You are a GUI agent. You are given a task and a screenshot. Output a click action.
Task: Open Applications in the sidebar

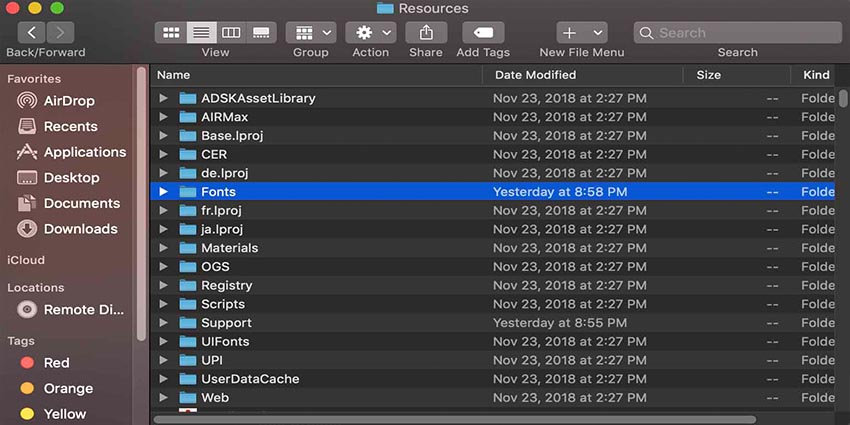[x=84, y=152]
